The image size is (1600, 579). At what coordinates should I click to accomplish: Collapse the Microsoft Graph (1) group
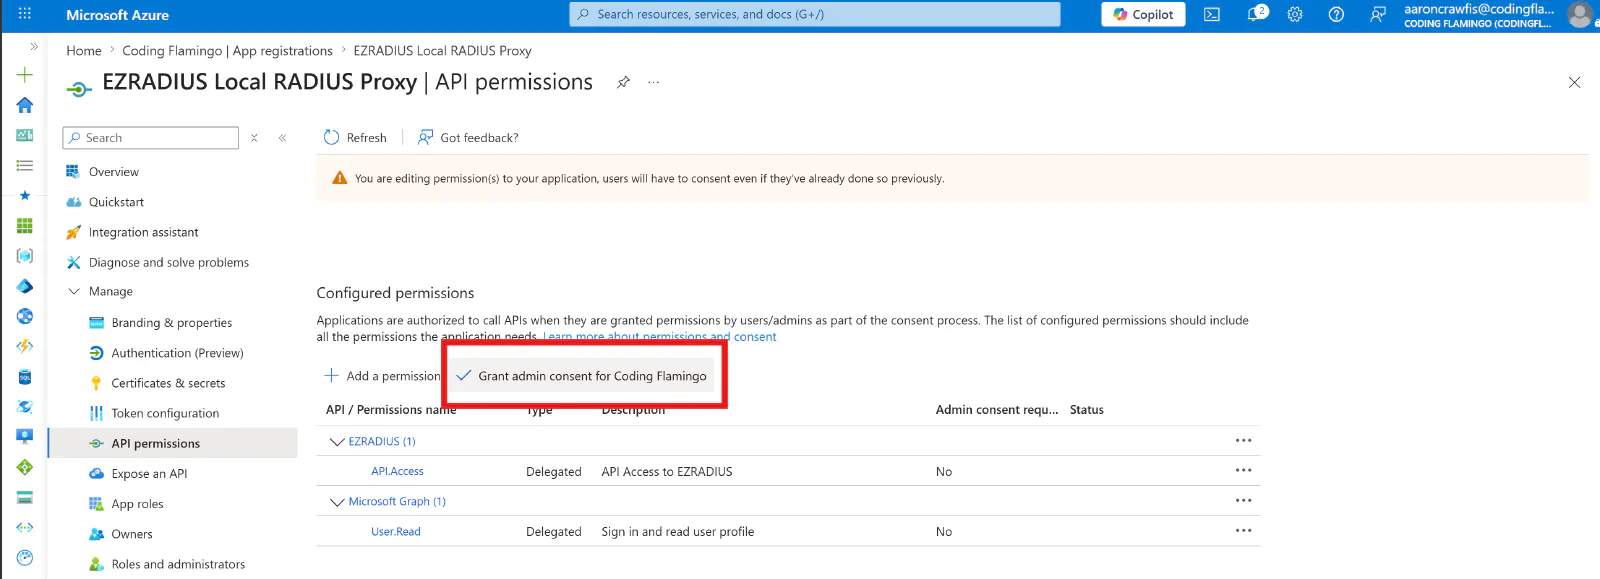(x=337, y=502)
